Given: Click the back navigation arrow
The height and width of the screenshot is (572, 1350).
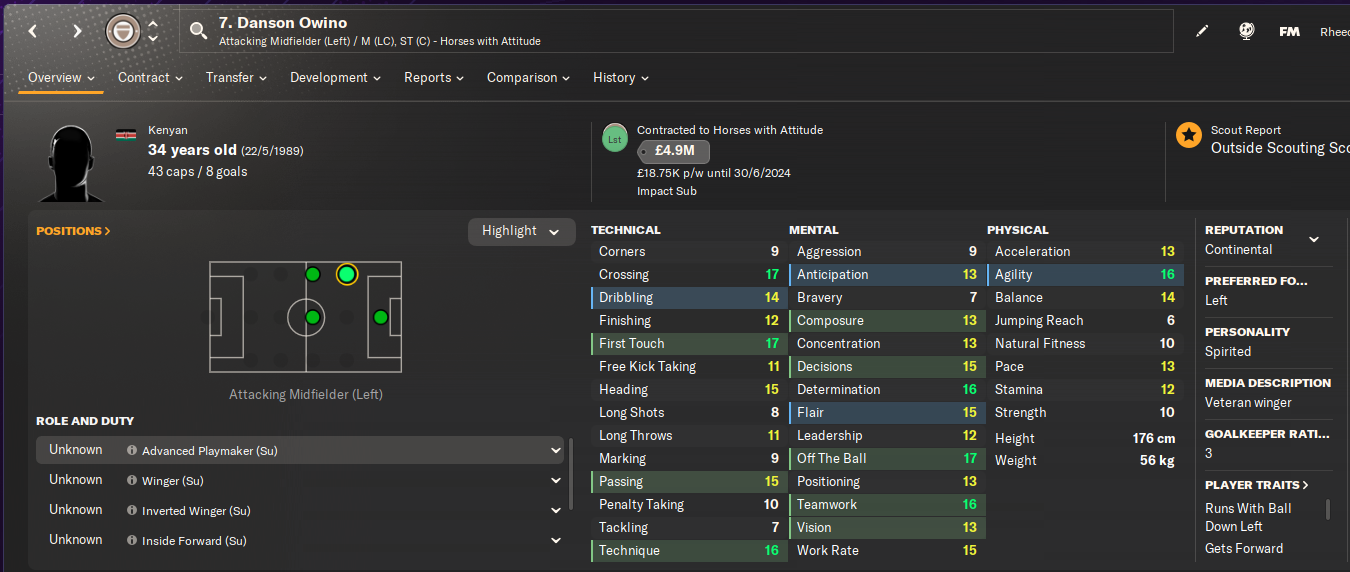Looking at the screenshot, I should click(x=33, y=31).
